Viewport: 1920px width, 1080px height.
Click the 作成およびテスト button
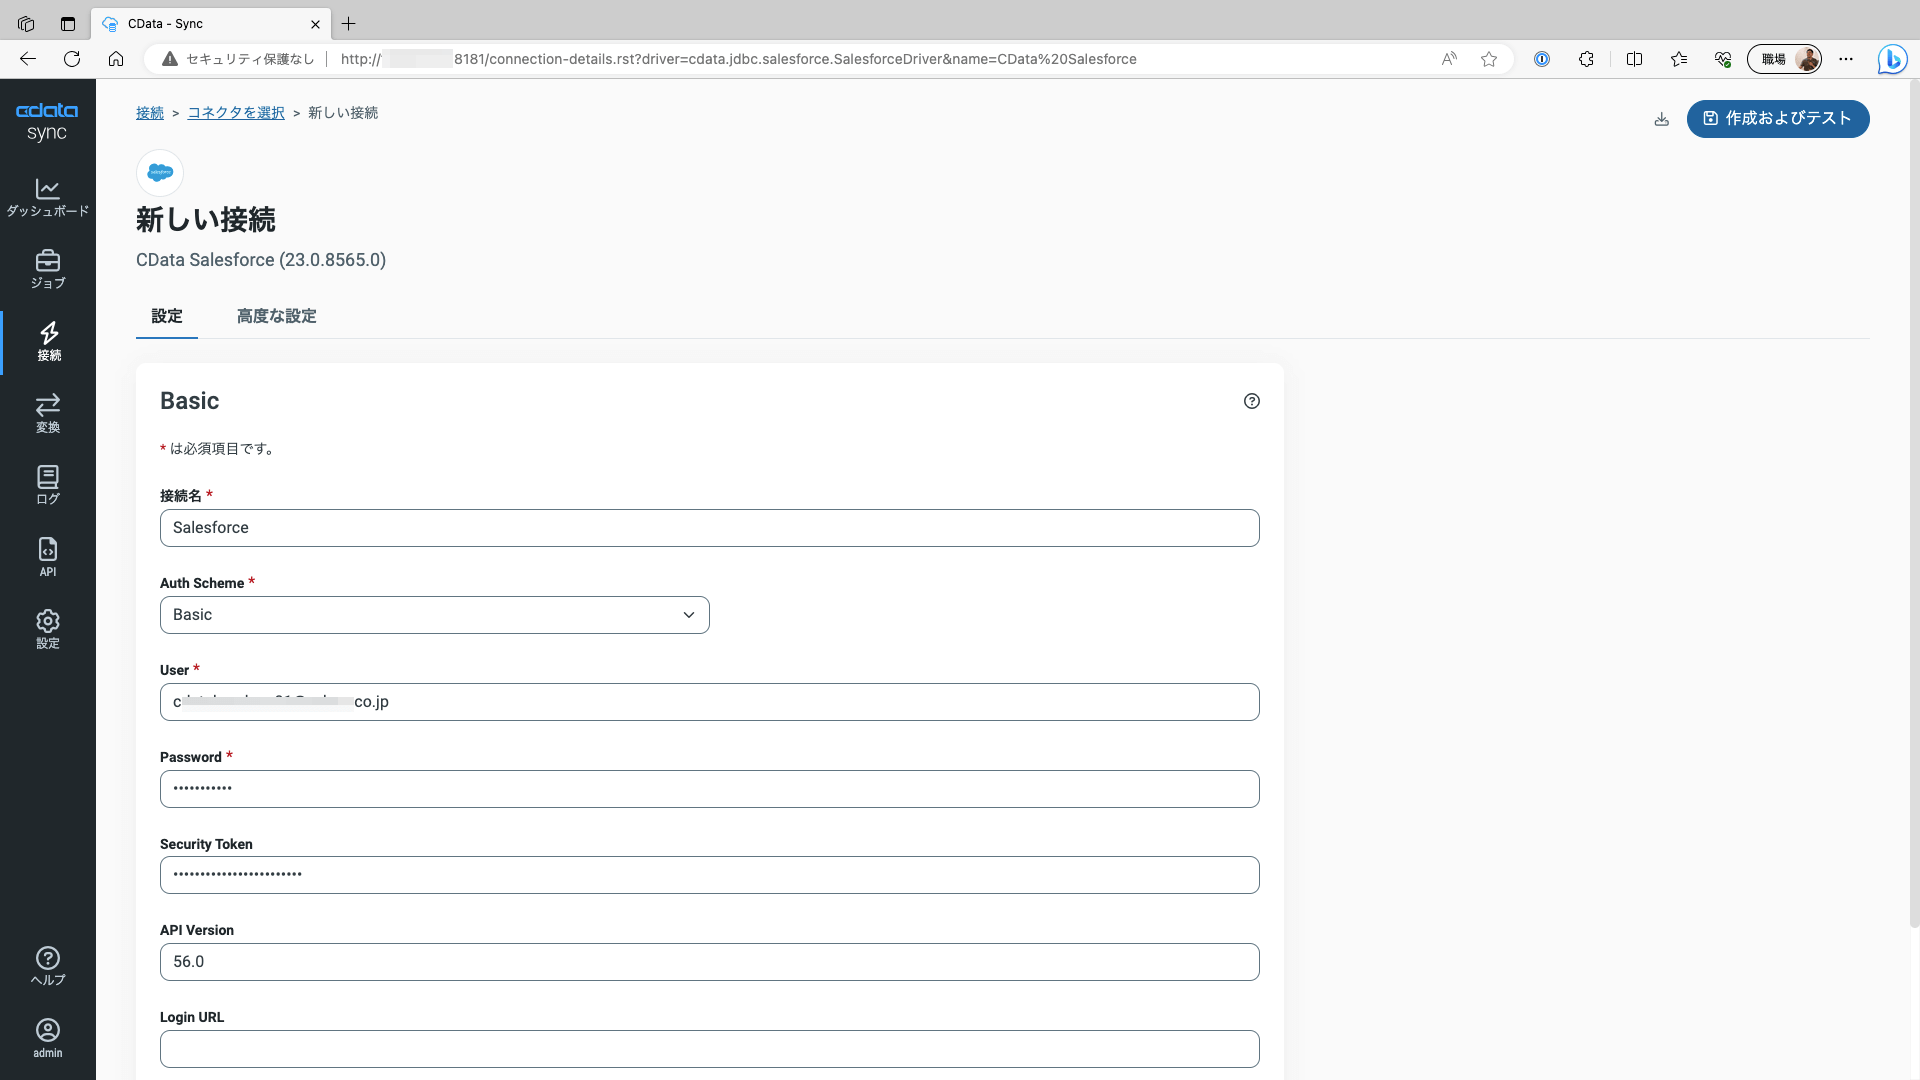[x=1777, y=119]
